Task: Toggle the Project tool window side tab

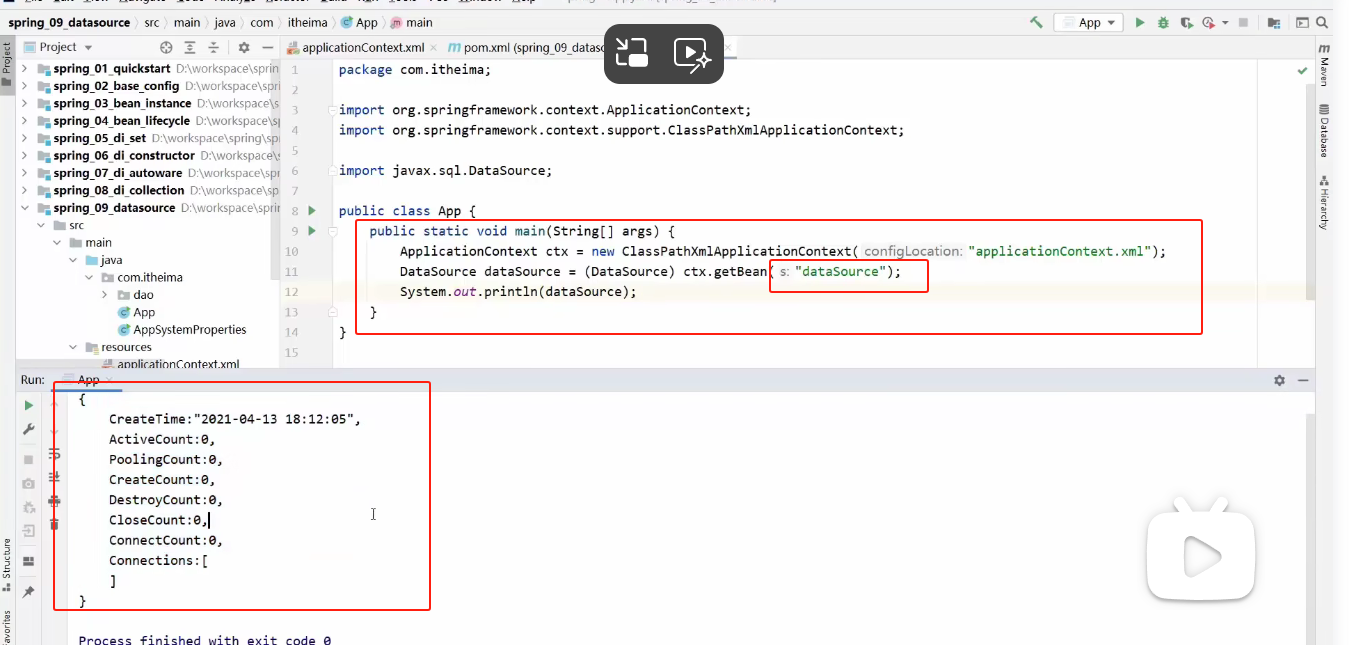Action: pos(6,65)
